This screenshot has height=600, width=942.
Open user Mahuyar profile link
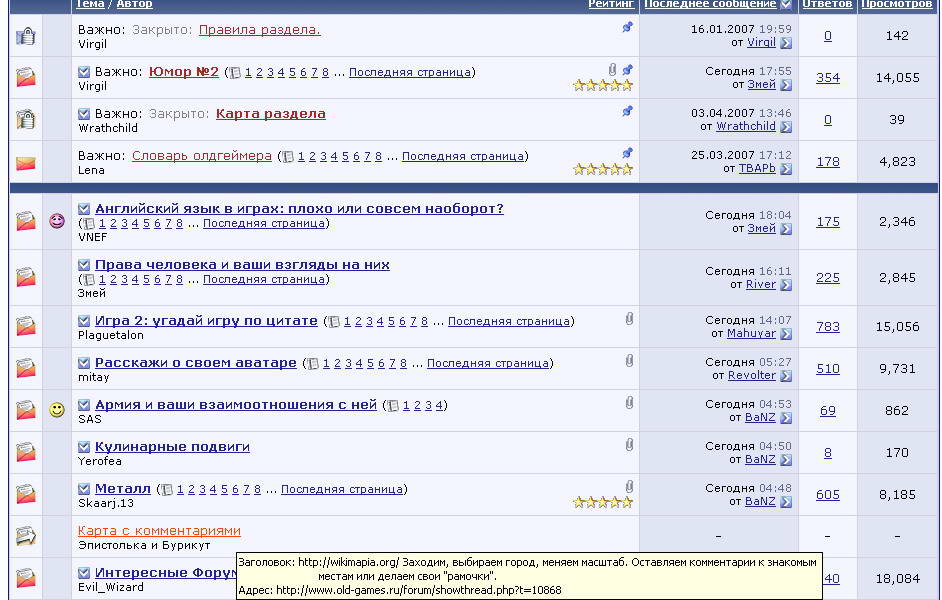click(x=752, y=333)
